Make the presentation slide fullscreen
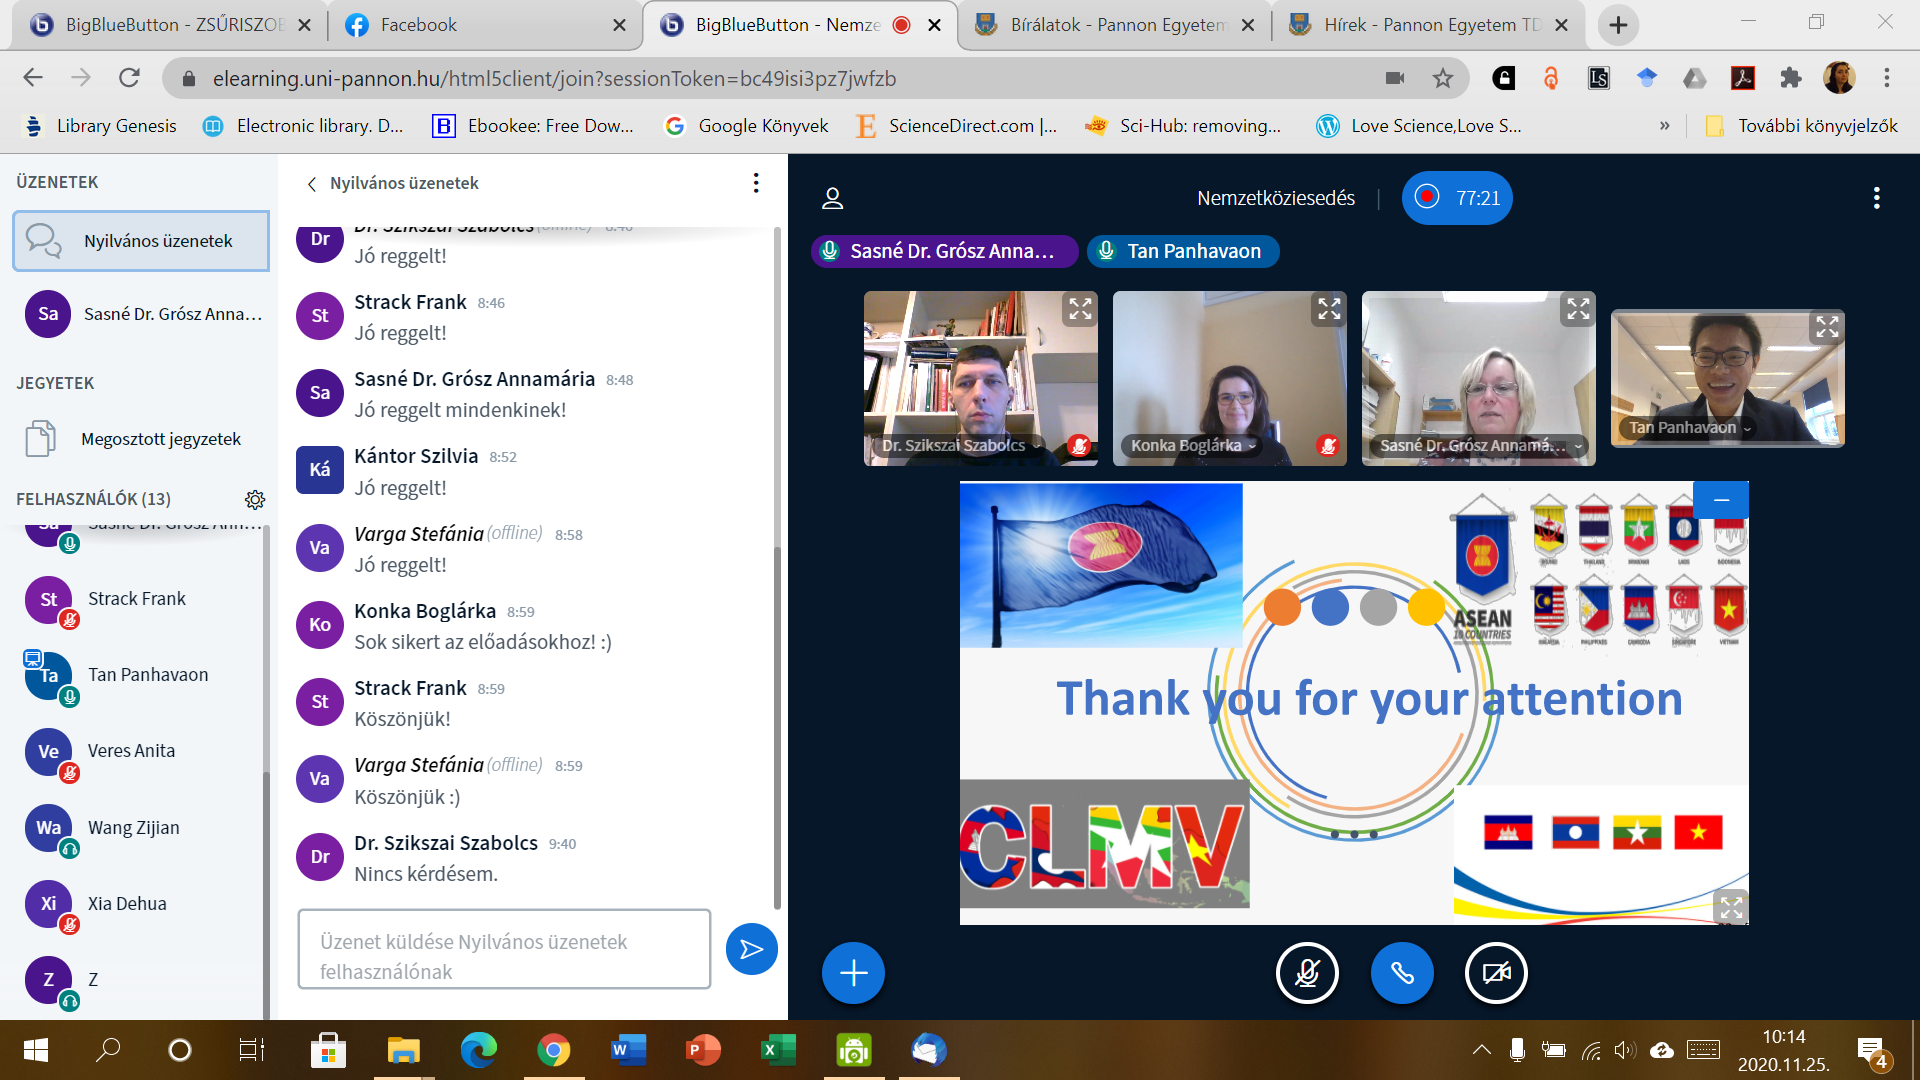This screenshot has width=1920, height=1080. [1731, 907]
